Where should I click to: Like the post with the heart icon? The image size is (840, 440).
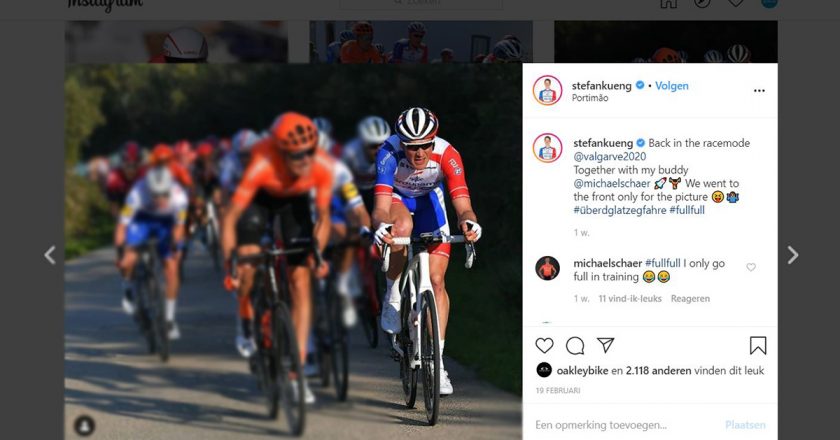point(544,346)
